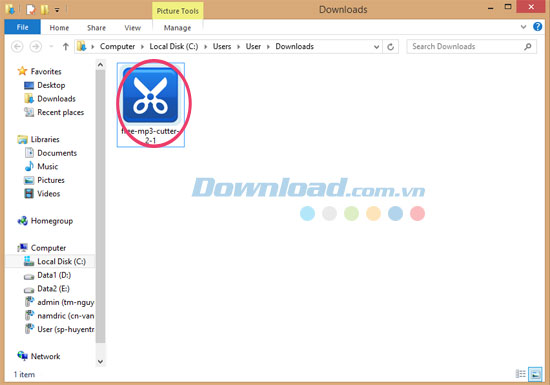Switch to the Details view layout
The width and height of the screenshot is (550, 385).
point(520,374)
